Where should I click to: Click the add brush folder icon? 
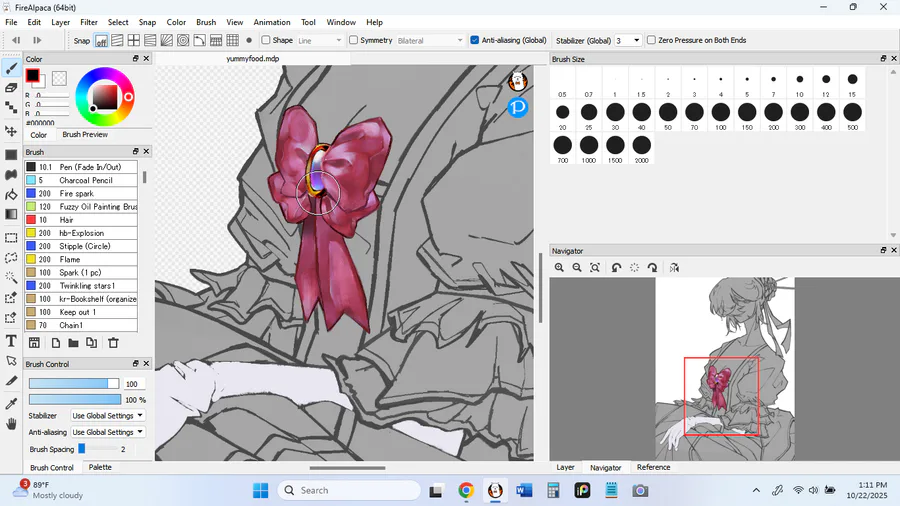click(x=73, y=343)
